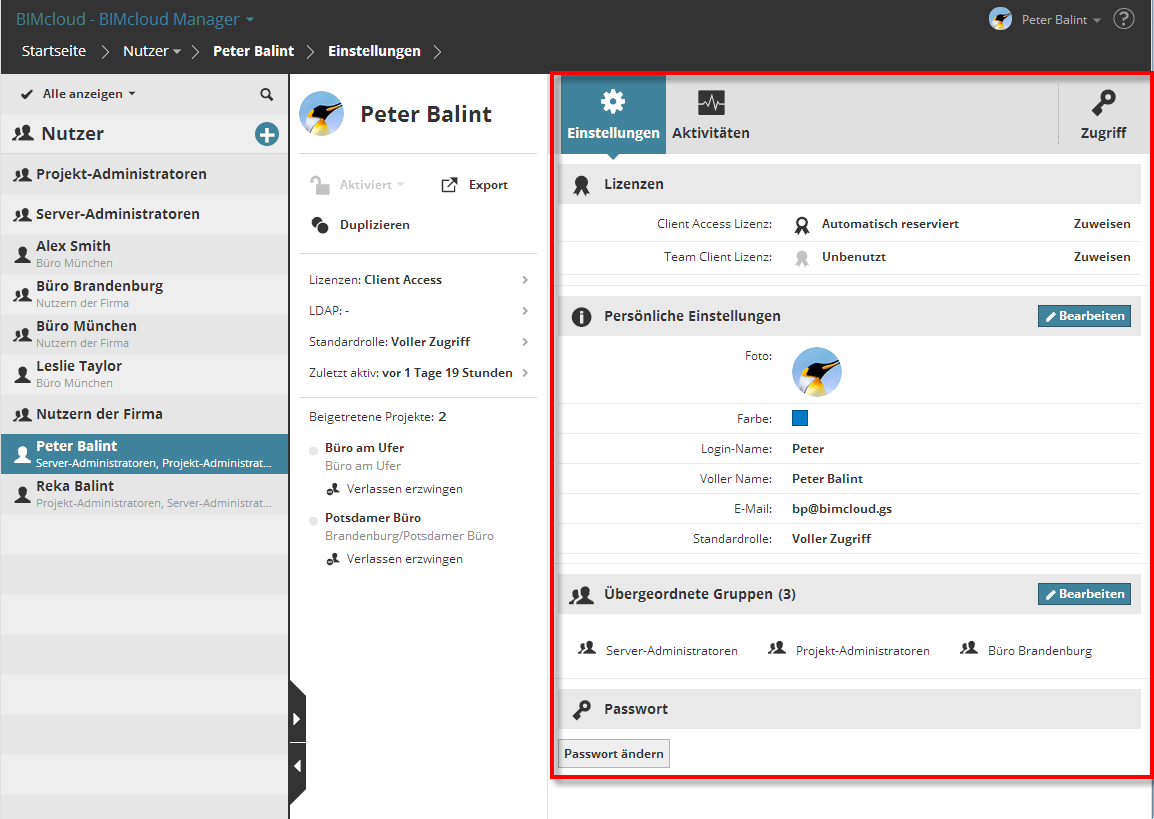Go to Startseite breadcrumb

coord(54,51)
